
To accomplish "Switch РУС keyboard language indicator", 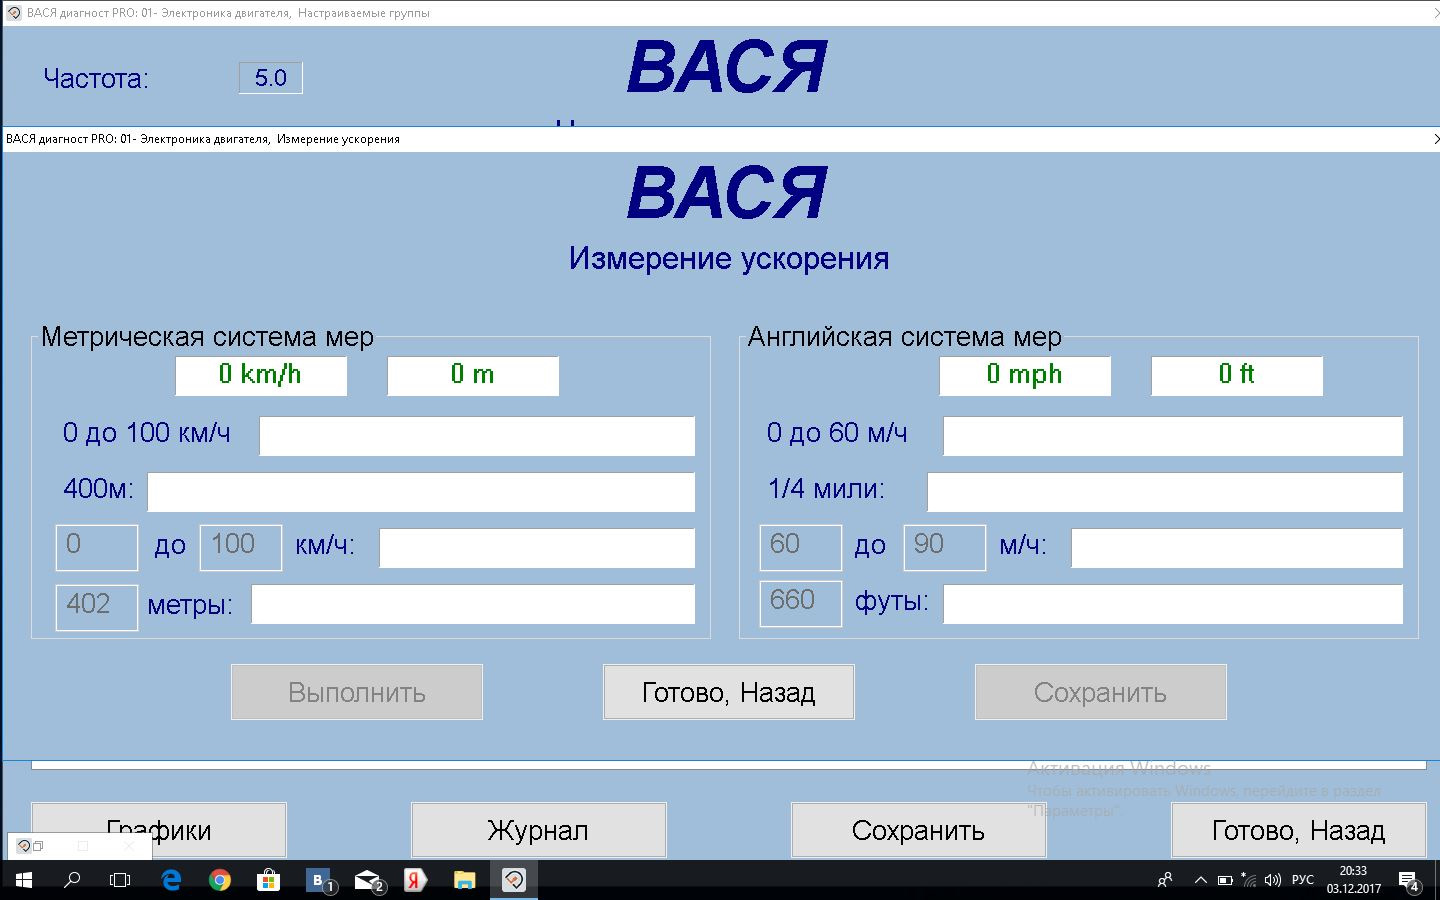I will pyautogui.click(x=1303, y=881).
